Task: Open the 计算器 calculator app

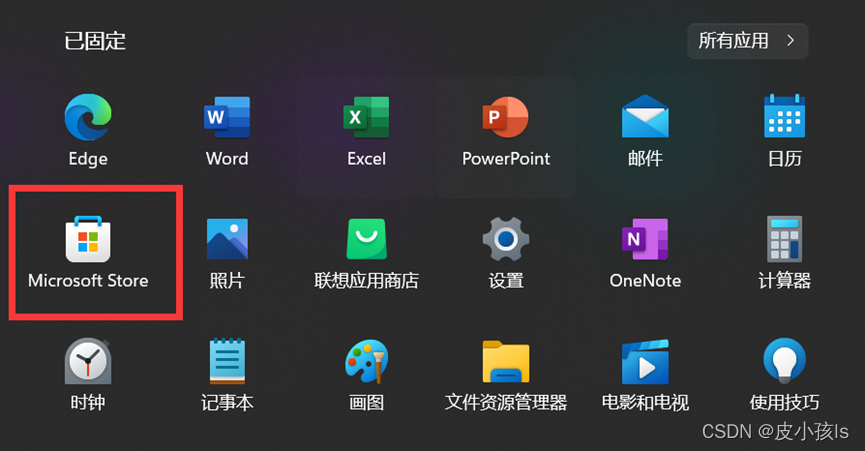Action: (784, 239)
